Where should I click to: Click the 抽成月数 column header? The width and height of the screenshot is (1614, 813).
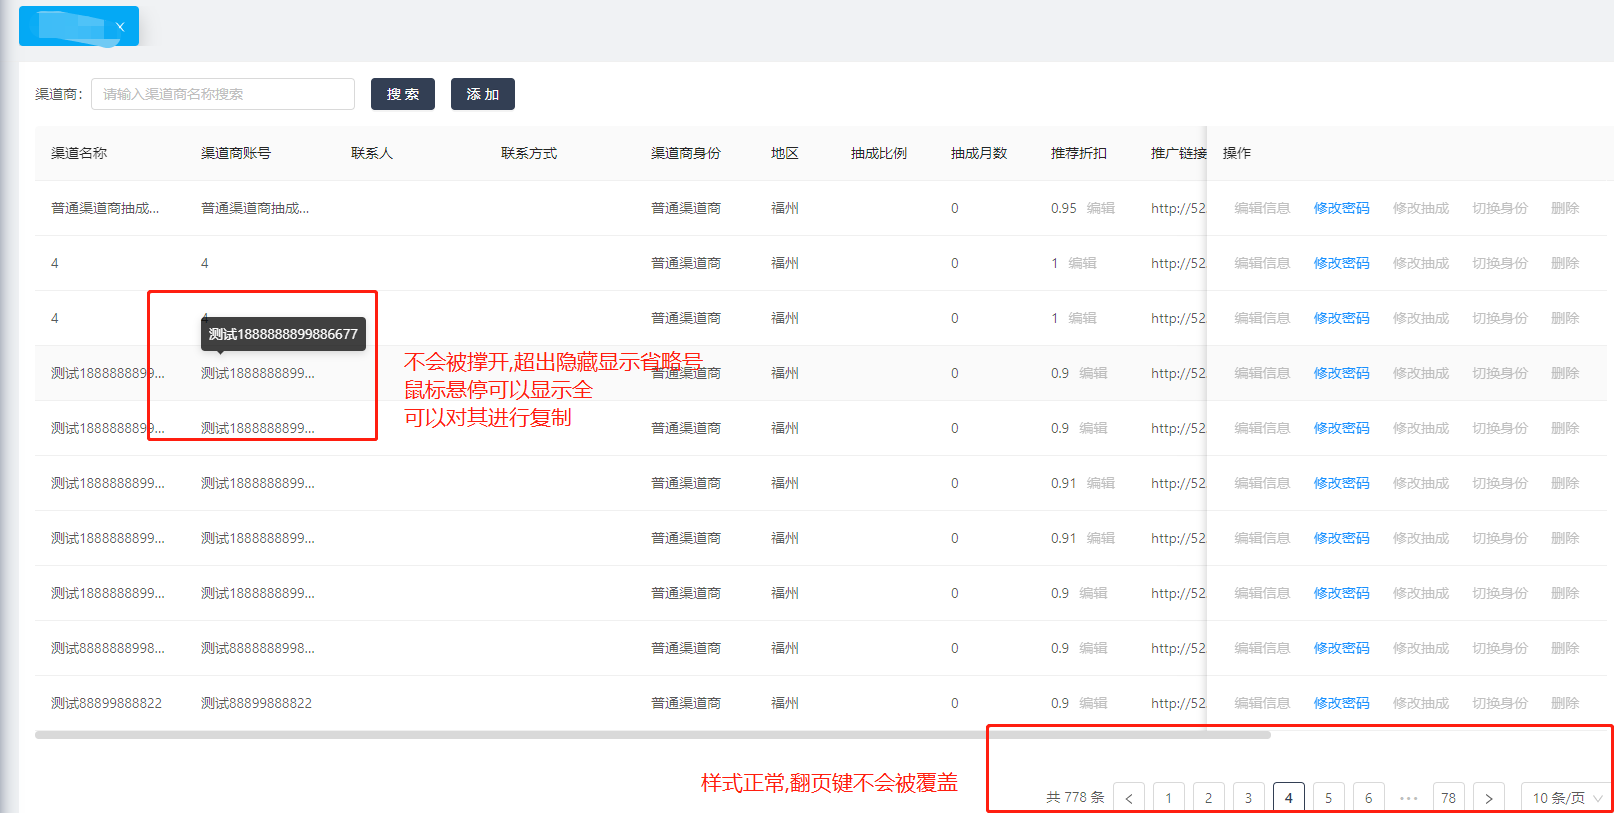pos(979,153)
